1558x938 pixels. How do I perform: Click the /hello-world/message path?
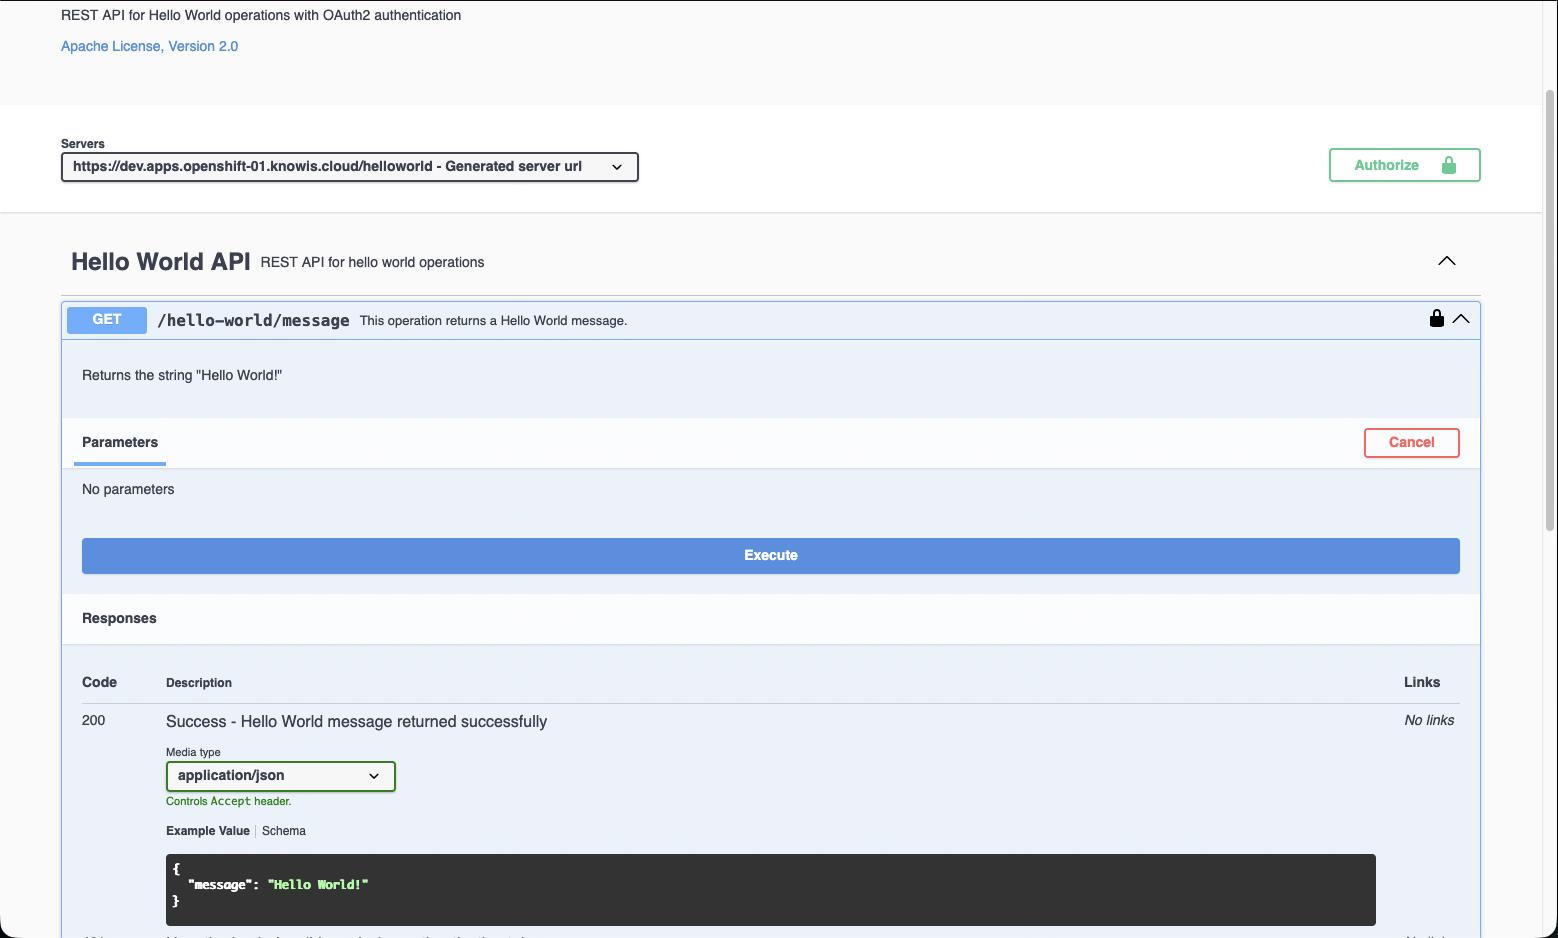tap(253, 320)
